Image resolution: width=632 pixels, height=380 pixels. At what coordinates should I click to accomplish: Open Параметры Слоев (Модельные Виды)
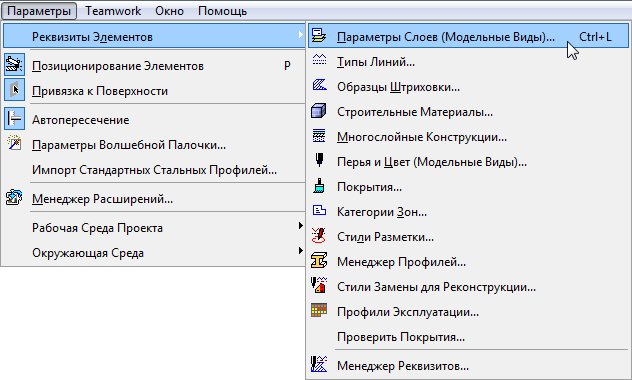coord(446,37)
